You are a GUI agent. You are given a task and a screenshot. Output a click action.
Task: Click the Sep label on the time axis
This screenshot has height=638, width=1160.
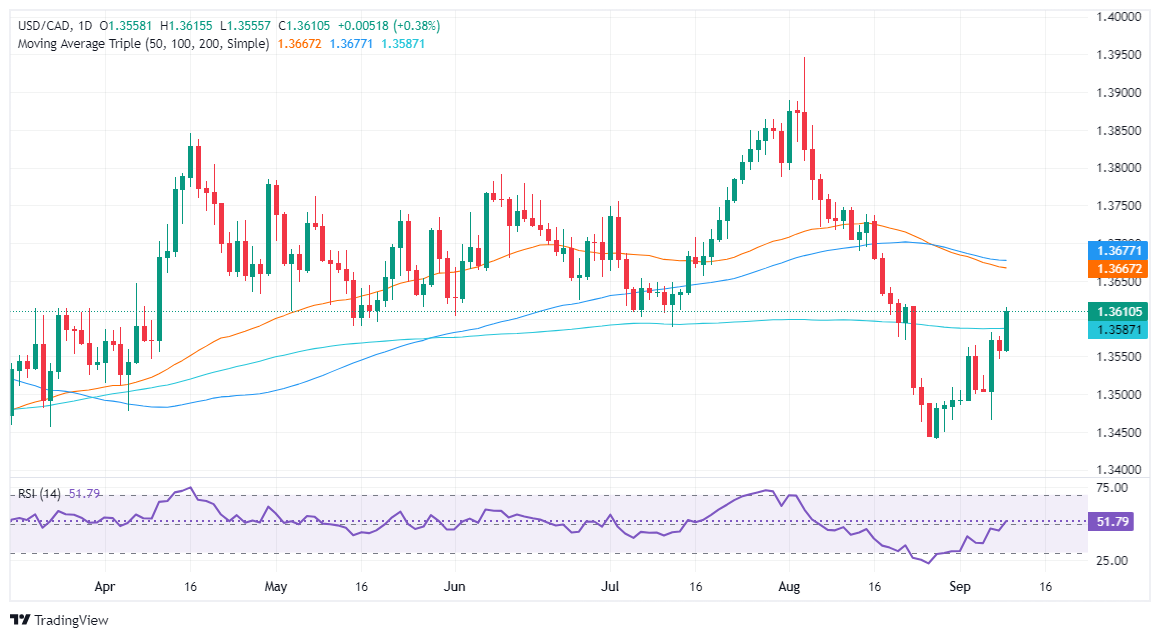960,587
